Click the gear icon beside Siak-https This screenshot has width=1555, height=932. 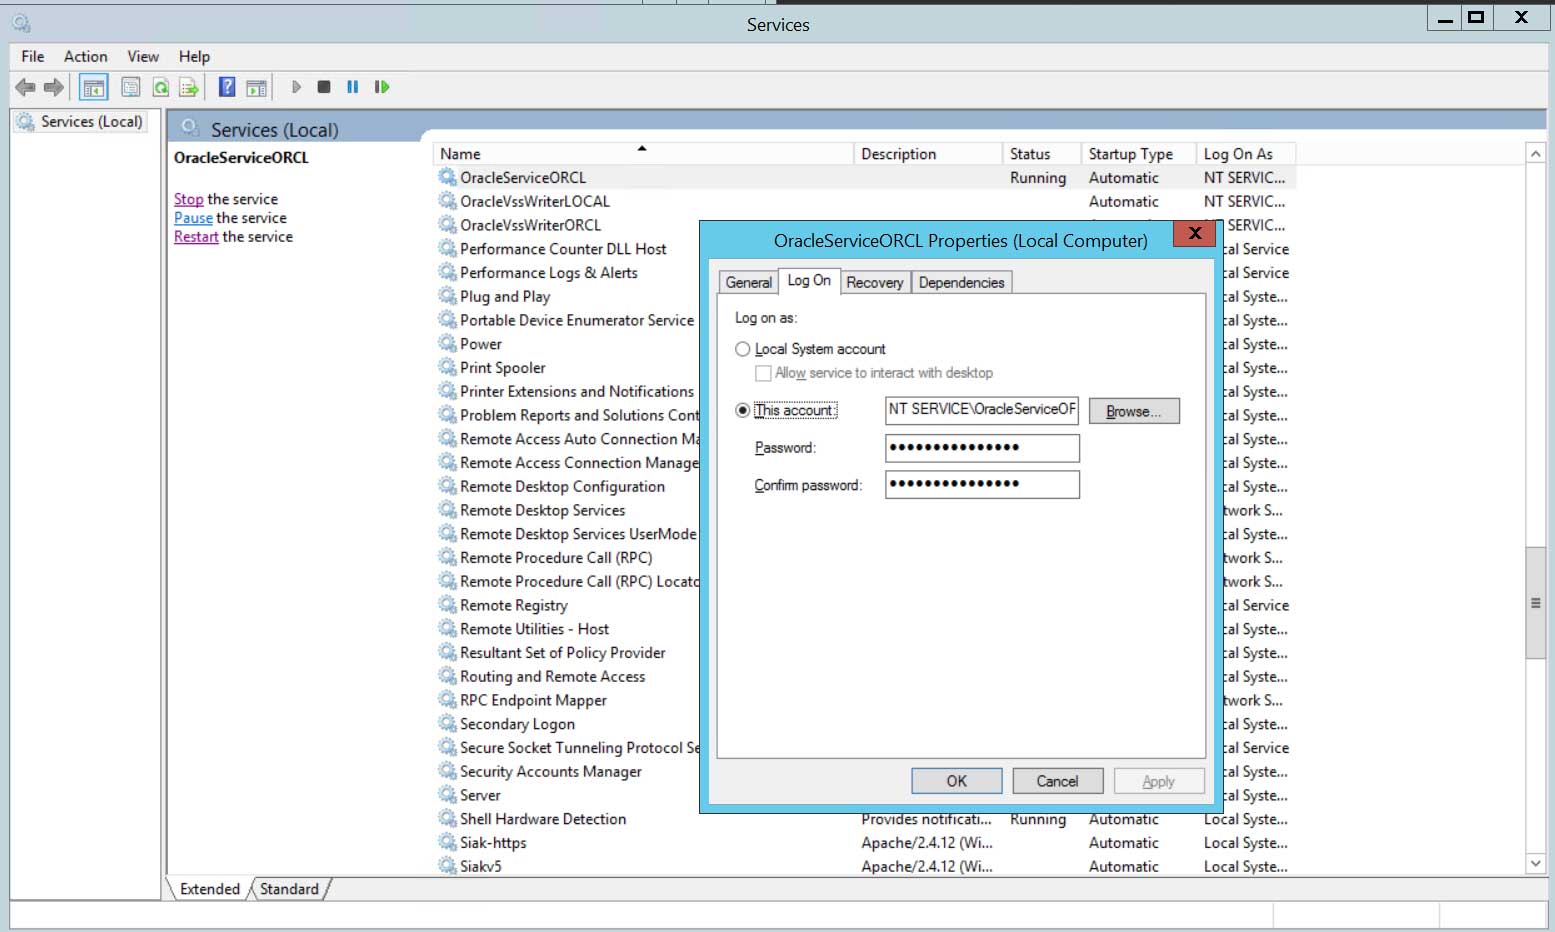pos(447,842)
